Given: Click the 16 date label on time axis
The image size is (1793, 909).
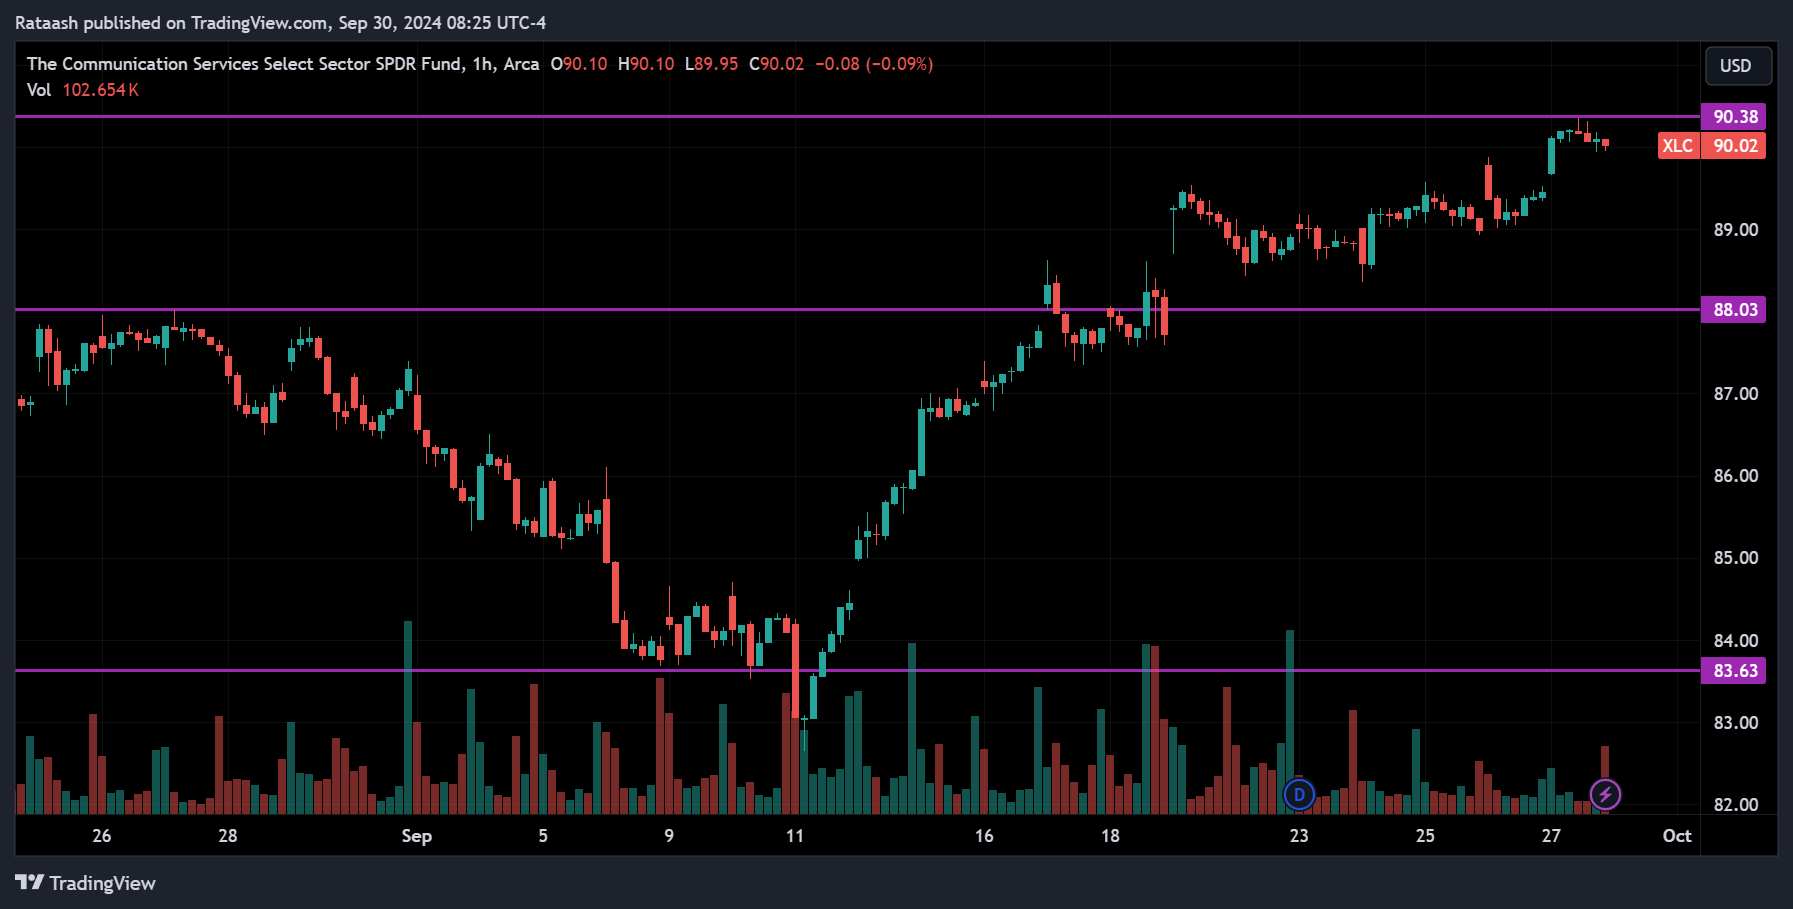Looking at the screenshot, I should point(984,836).
